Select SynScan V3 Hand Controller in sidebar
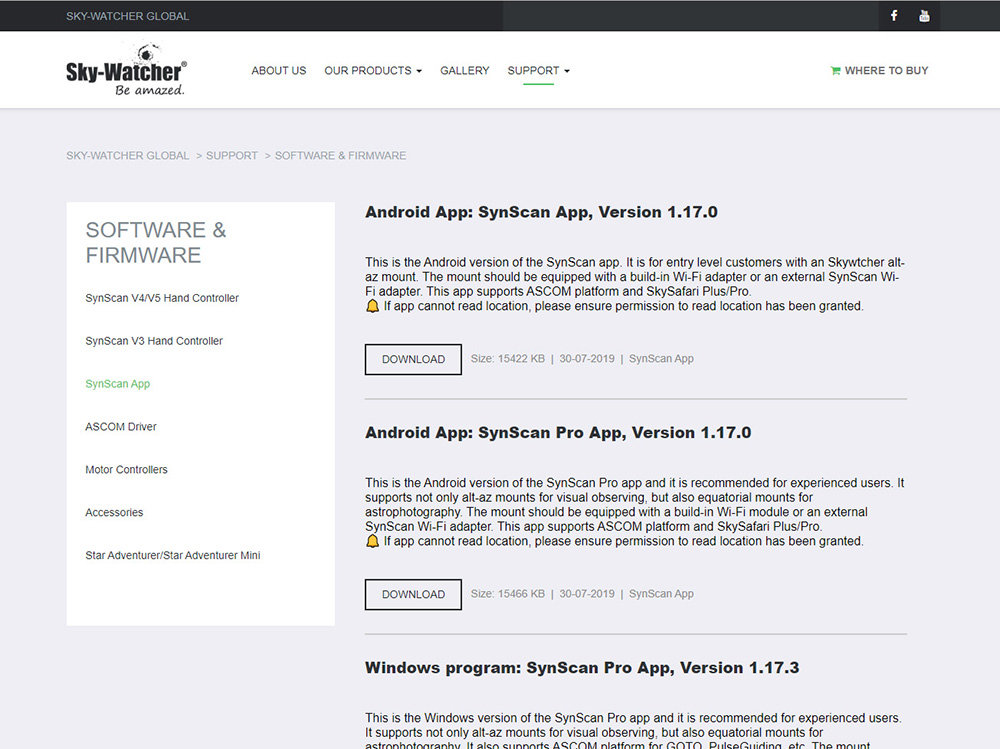The height and width of the screenshot is (749, 1000). click(x=154, y=341)
